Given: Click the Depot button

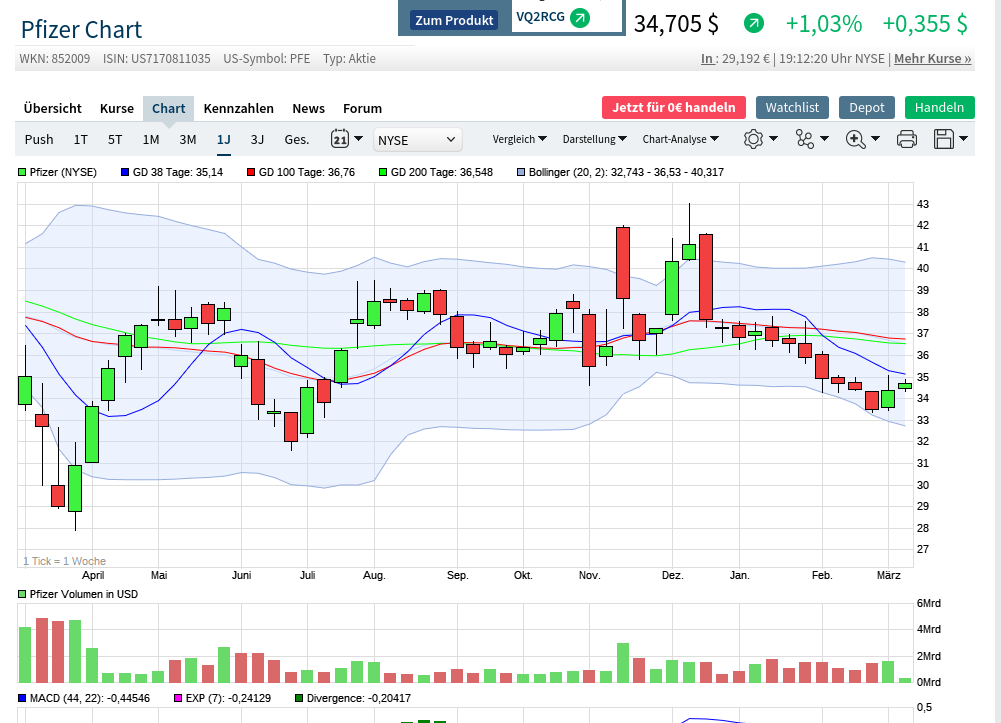Looking at the screenshot, I should click(x=867, y=107).
